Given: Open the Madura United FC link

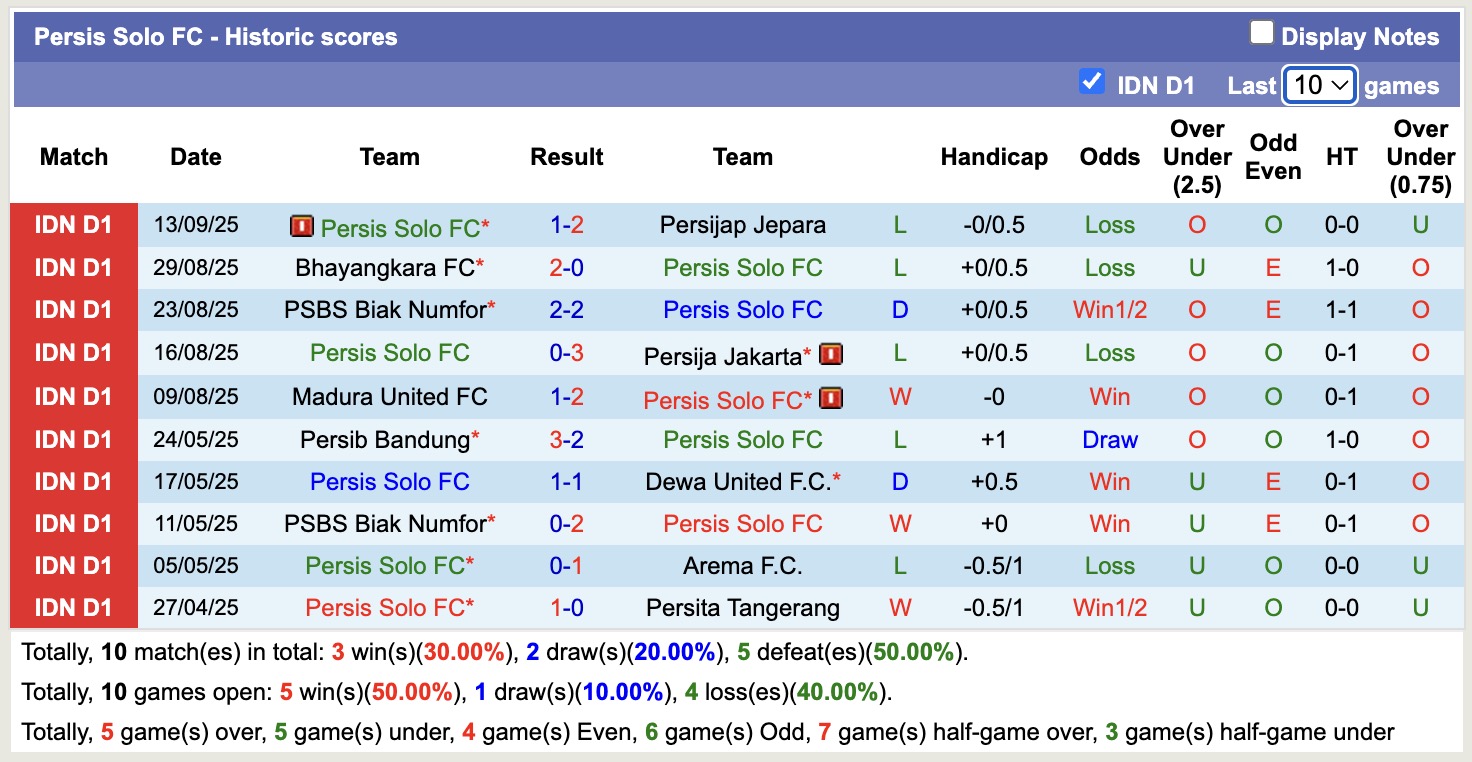Looking at the screenshot, I should click(x=389, y=396).
